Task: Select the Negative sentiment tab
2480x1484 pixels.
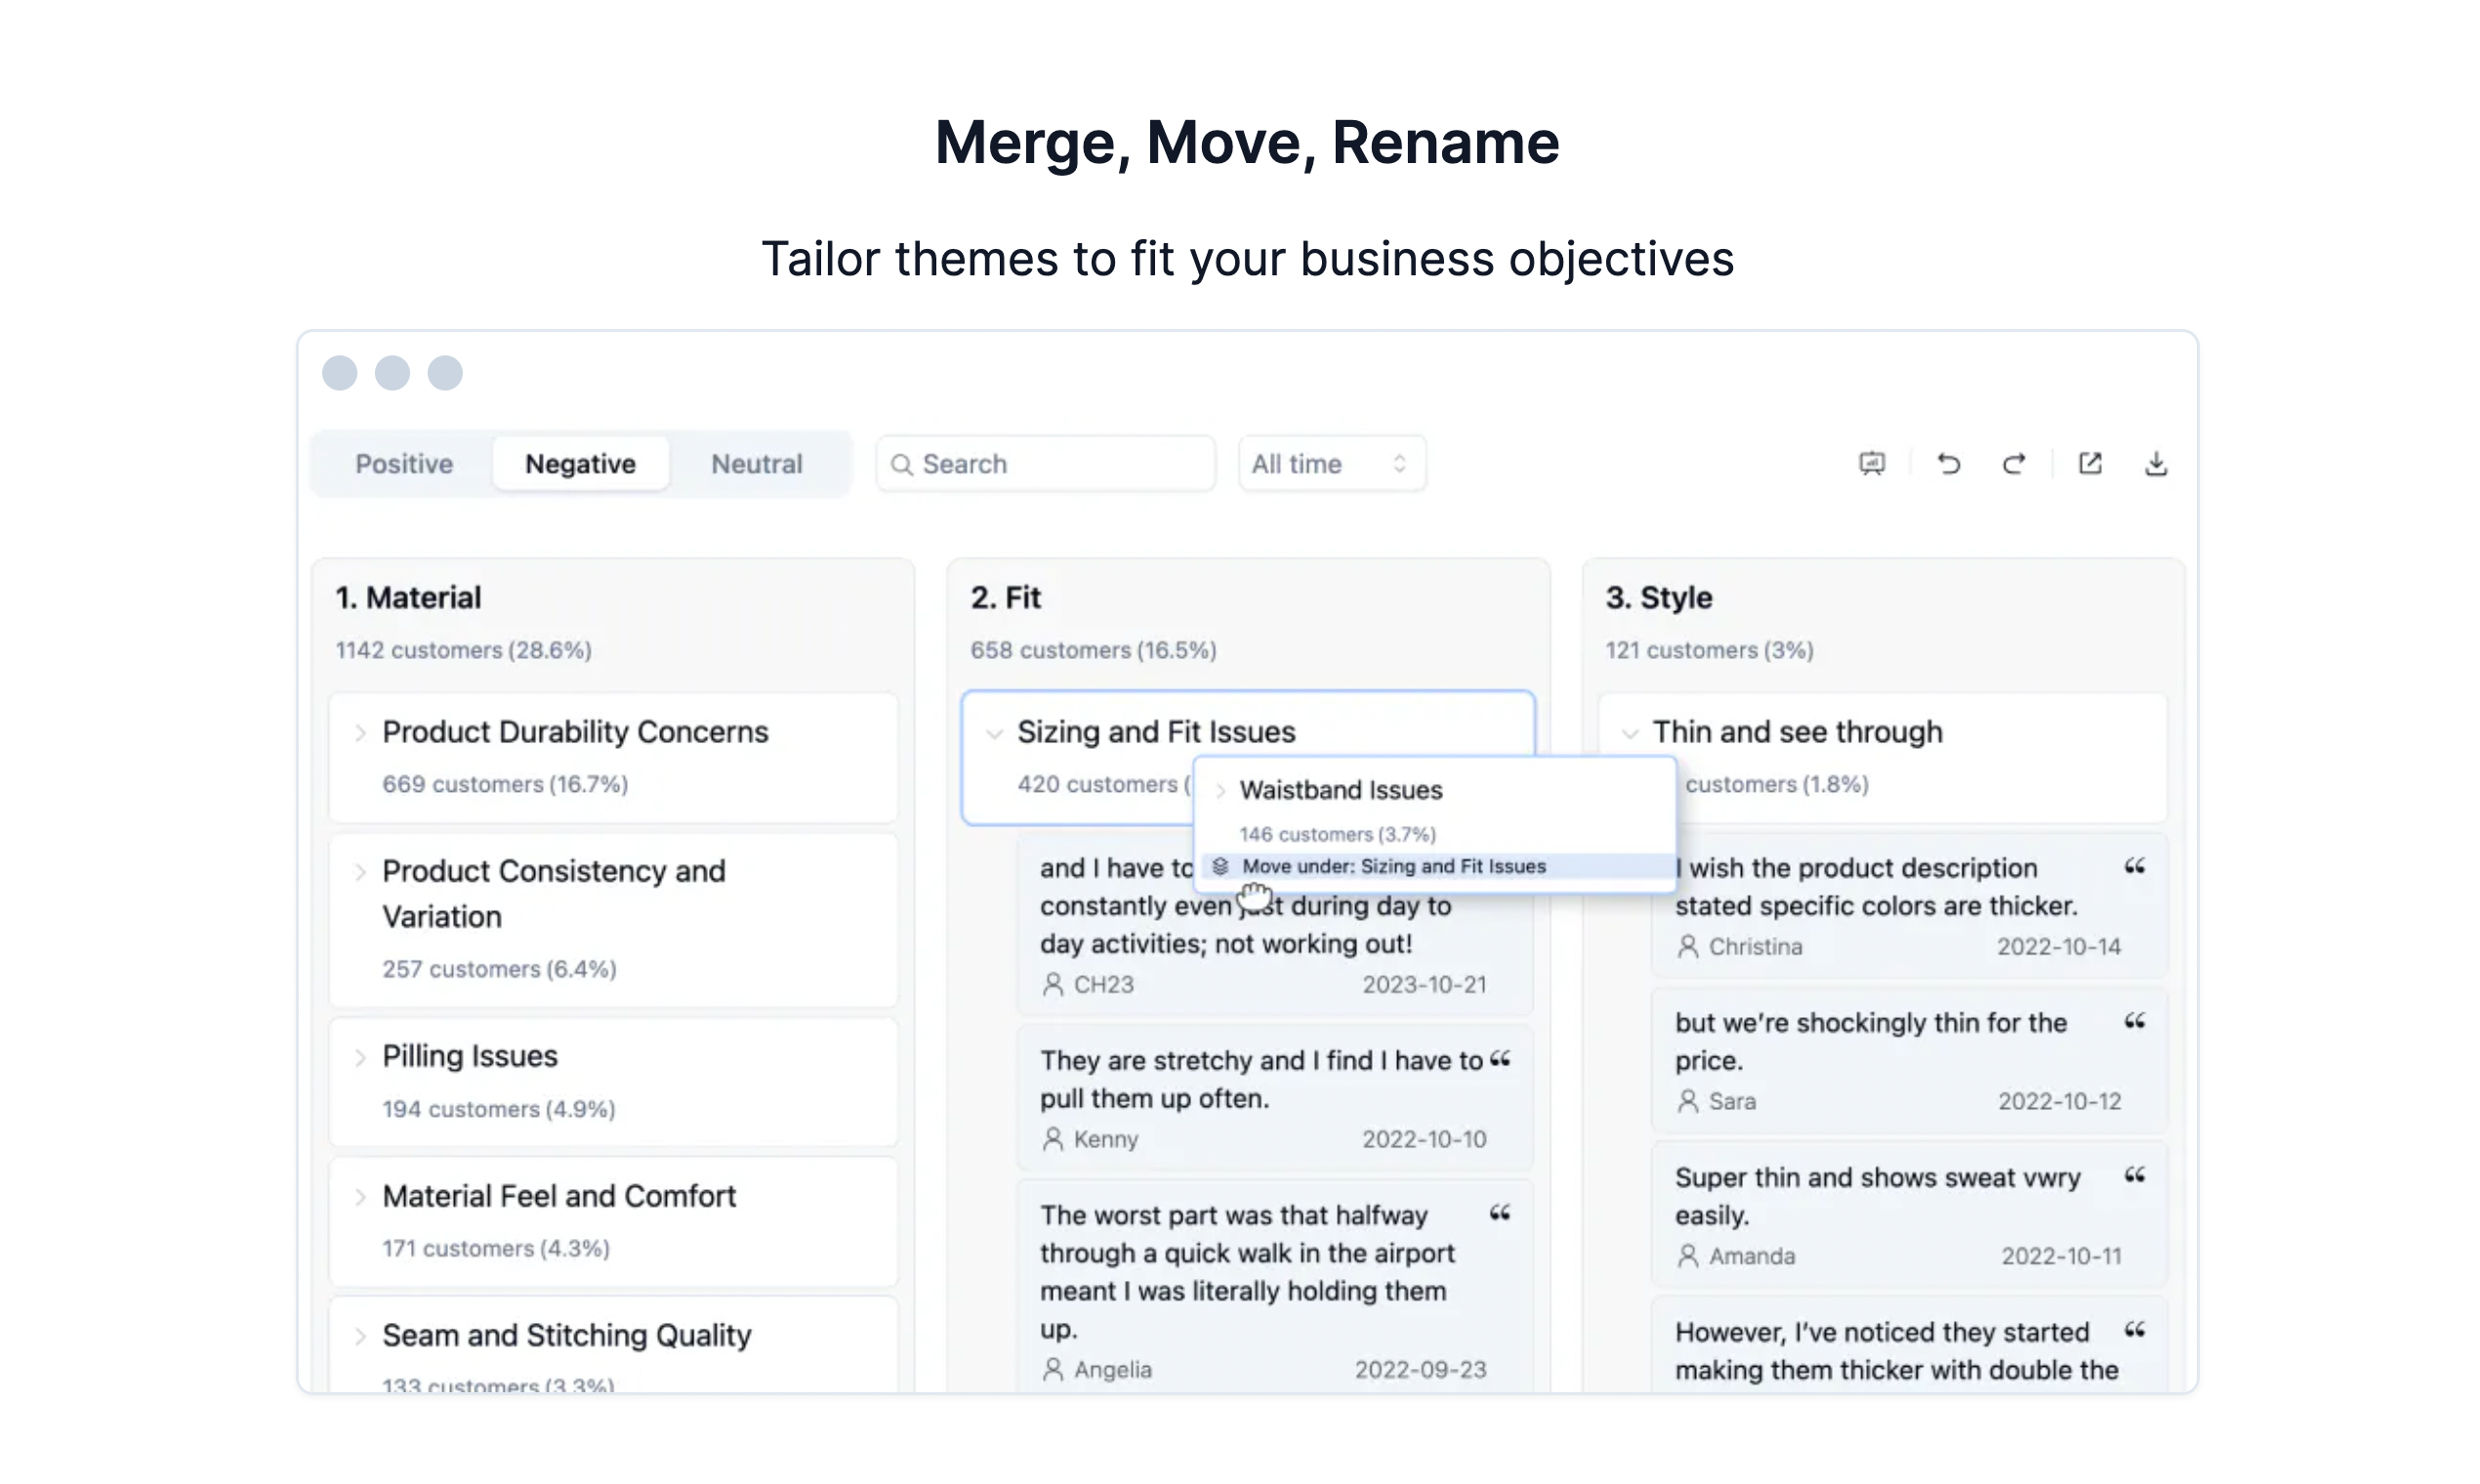Action: (x=580, y=463)
